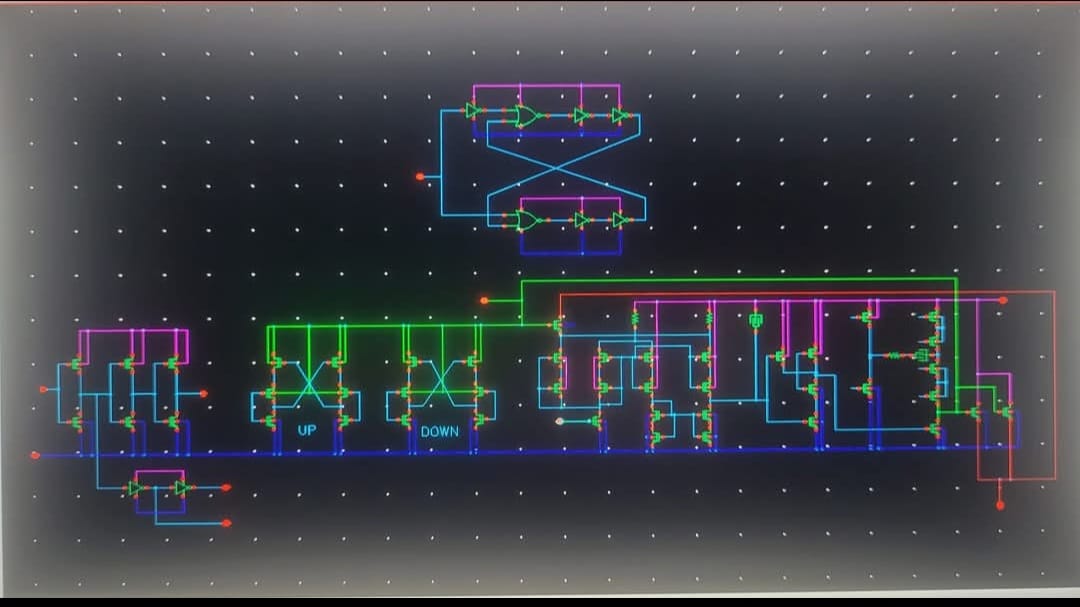The width and height of the screenshot is (1080, 607).
Task: Click the red pin at the green rail's left end
Action: (485, 300)
